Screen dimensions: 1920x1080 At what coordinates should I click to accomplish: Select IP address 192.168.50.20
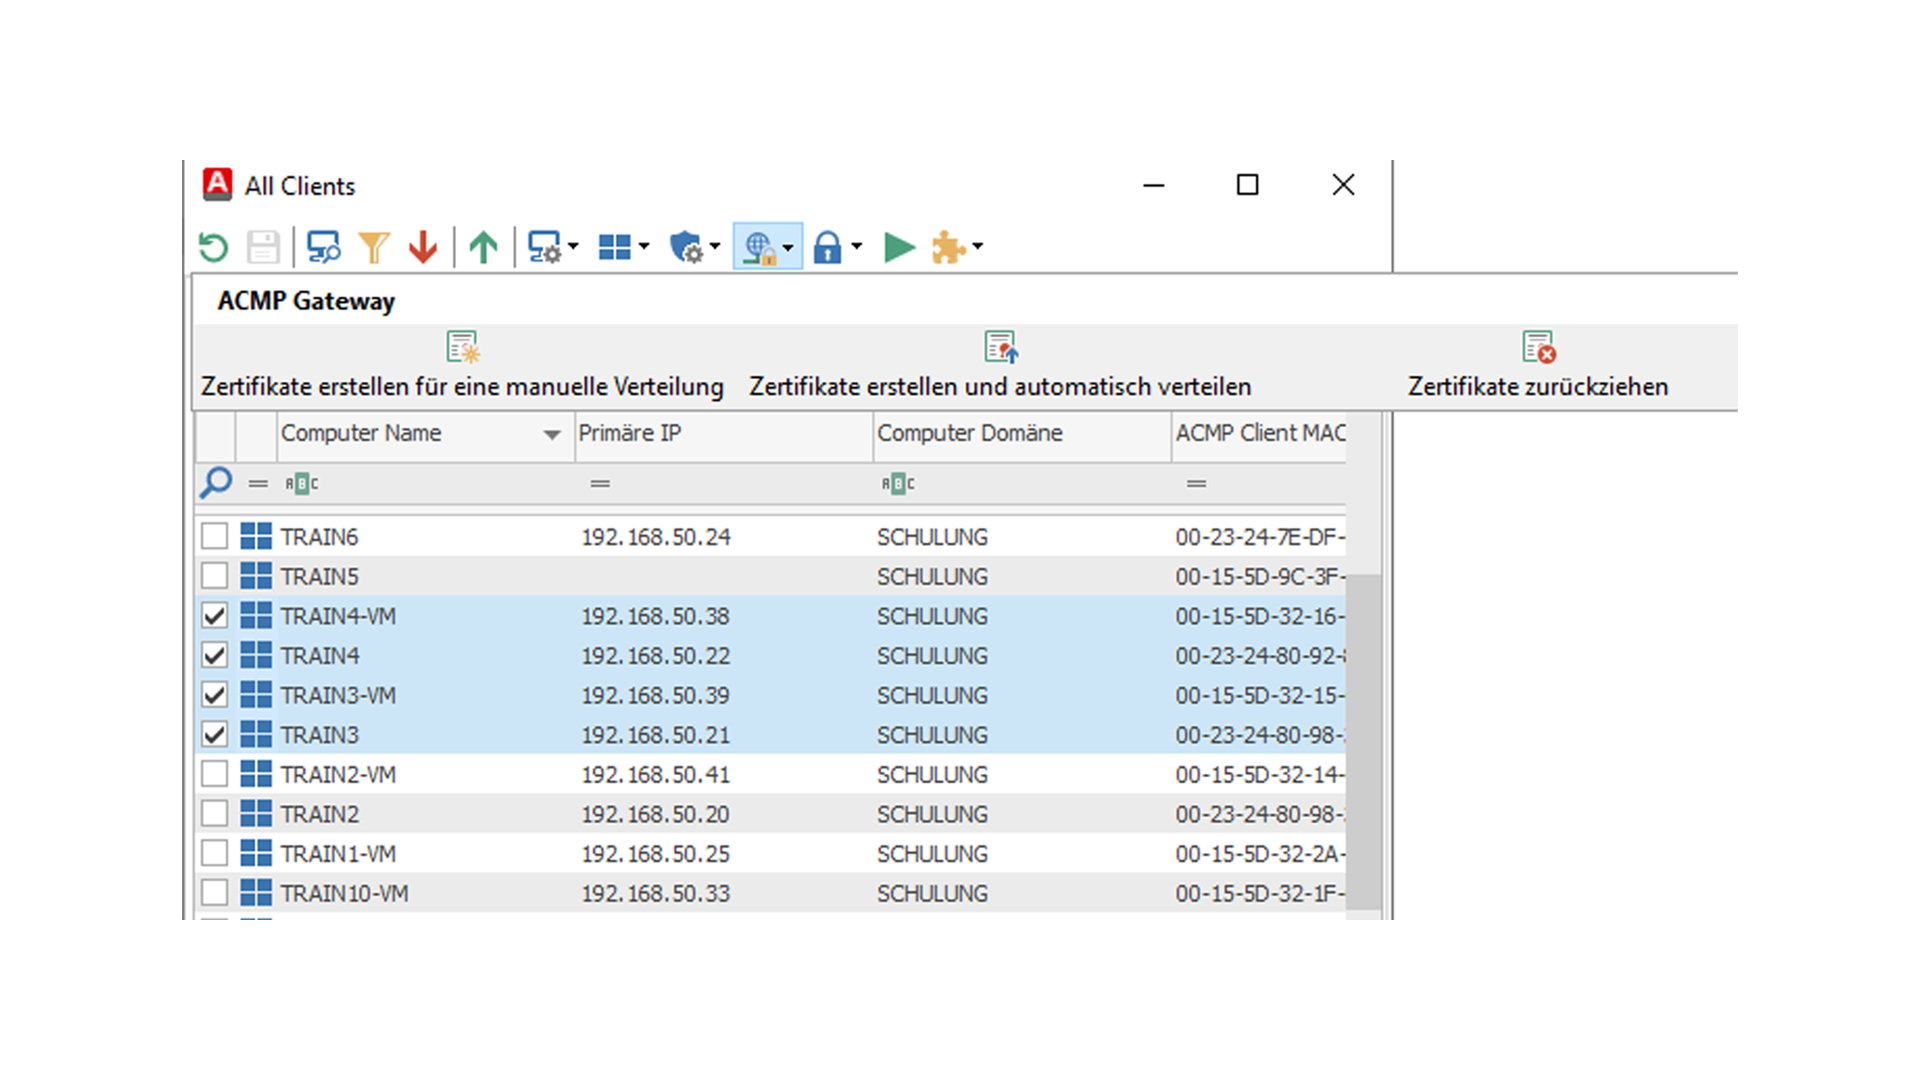coord(656,815)
